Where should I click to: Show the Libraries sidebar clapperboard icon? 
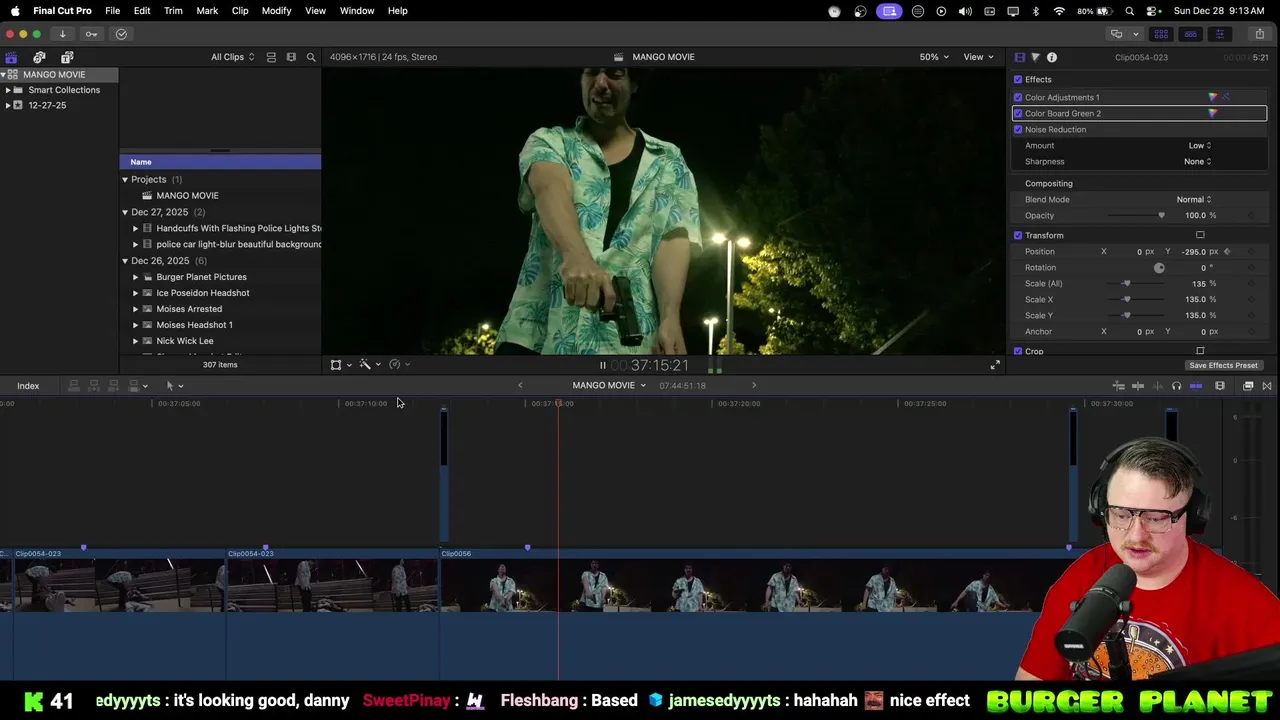point(11,57)
